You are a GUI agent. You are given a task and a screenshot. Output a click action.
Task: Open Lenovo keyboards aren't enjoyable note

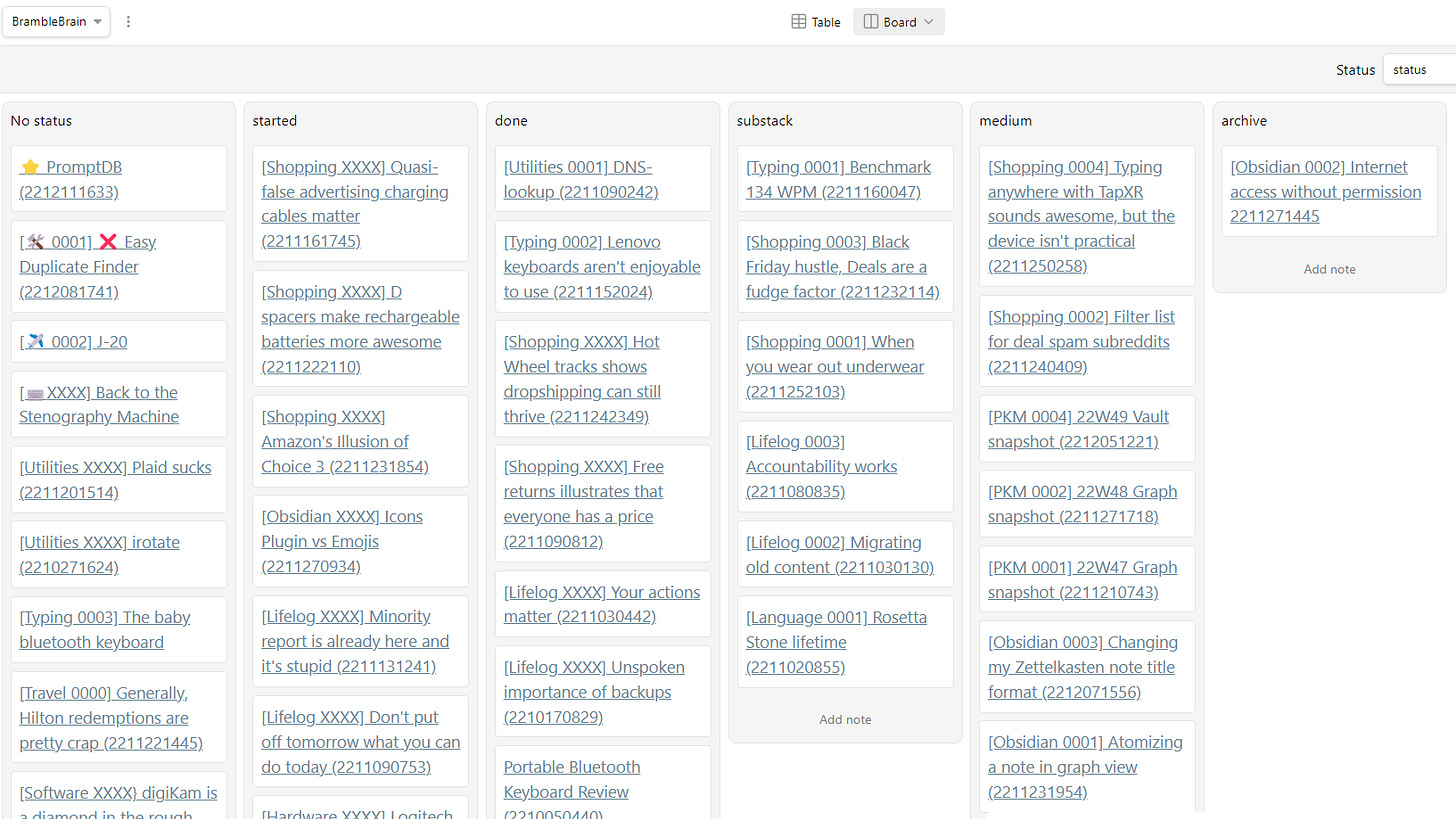603,266
